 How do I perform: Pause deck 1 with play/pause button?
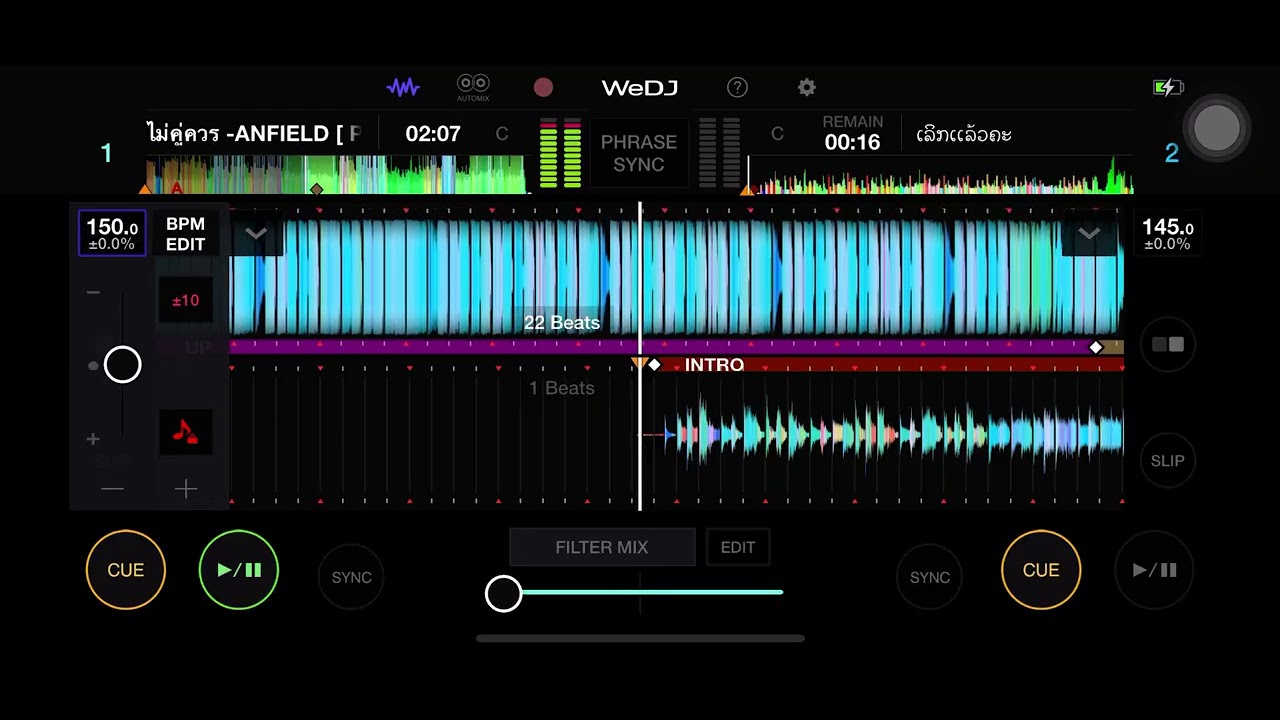point(239,570)
